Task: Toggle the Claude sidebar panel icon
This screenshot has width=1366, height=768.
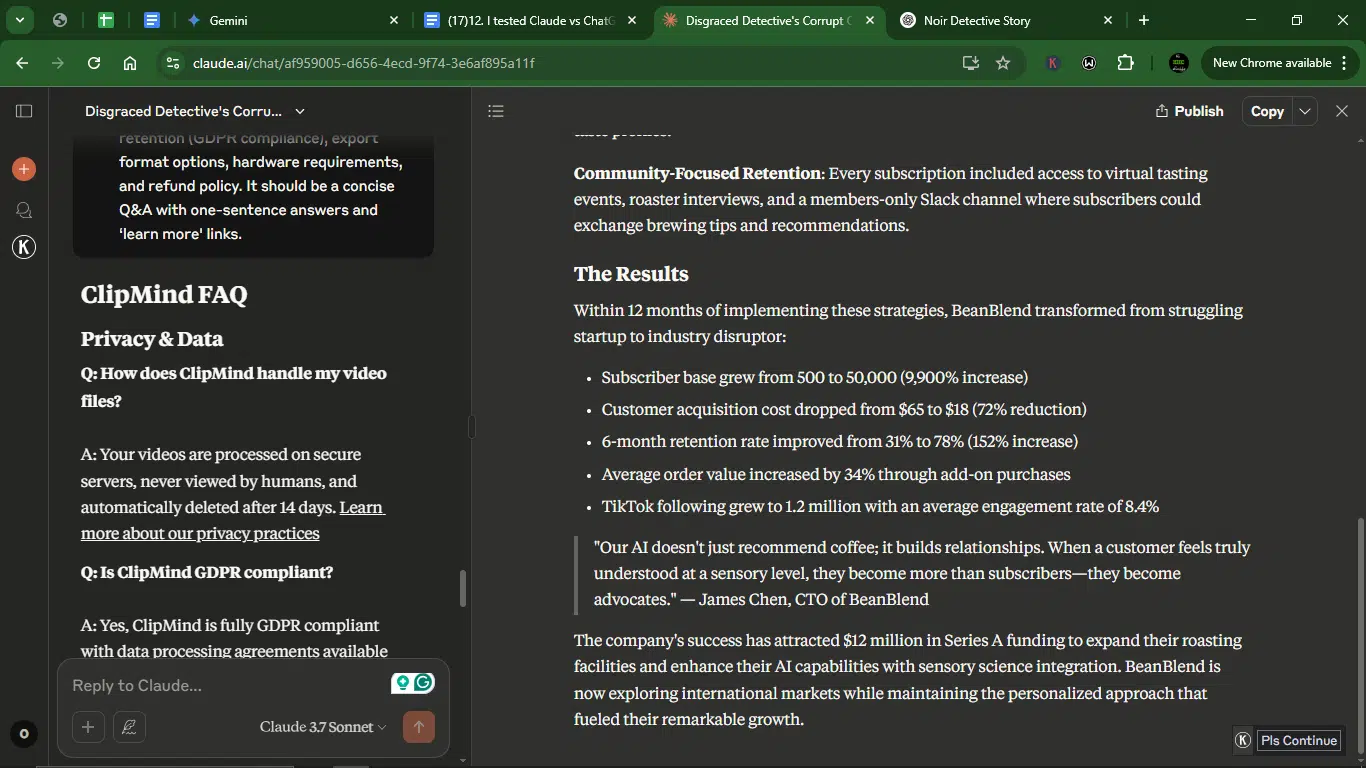Action: point(24,111)
